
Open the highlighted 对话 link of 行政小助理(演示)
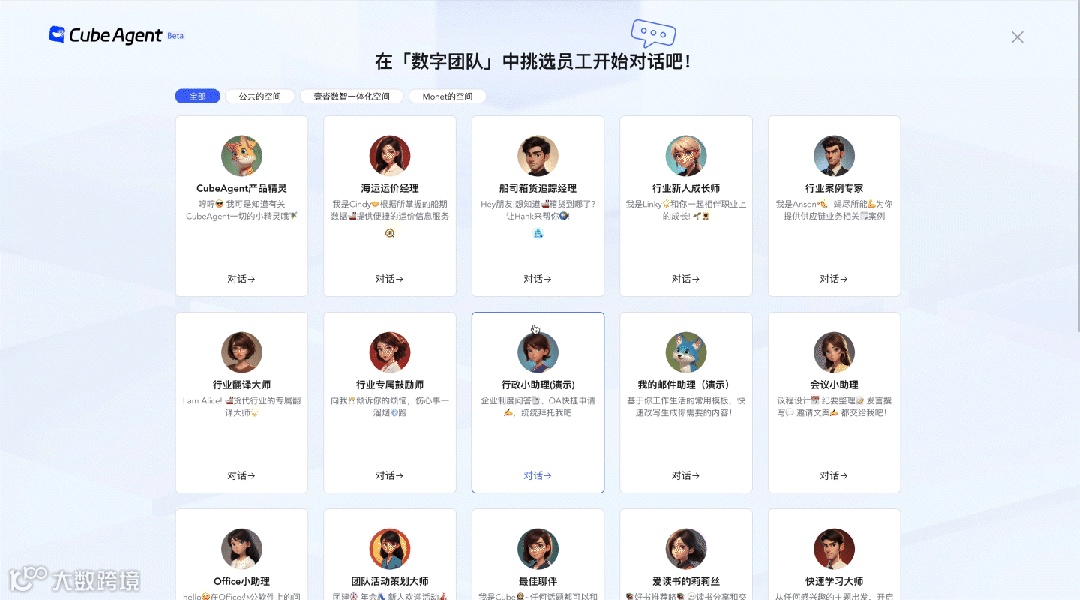538,475
